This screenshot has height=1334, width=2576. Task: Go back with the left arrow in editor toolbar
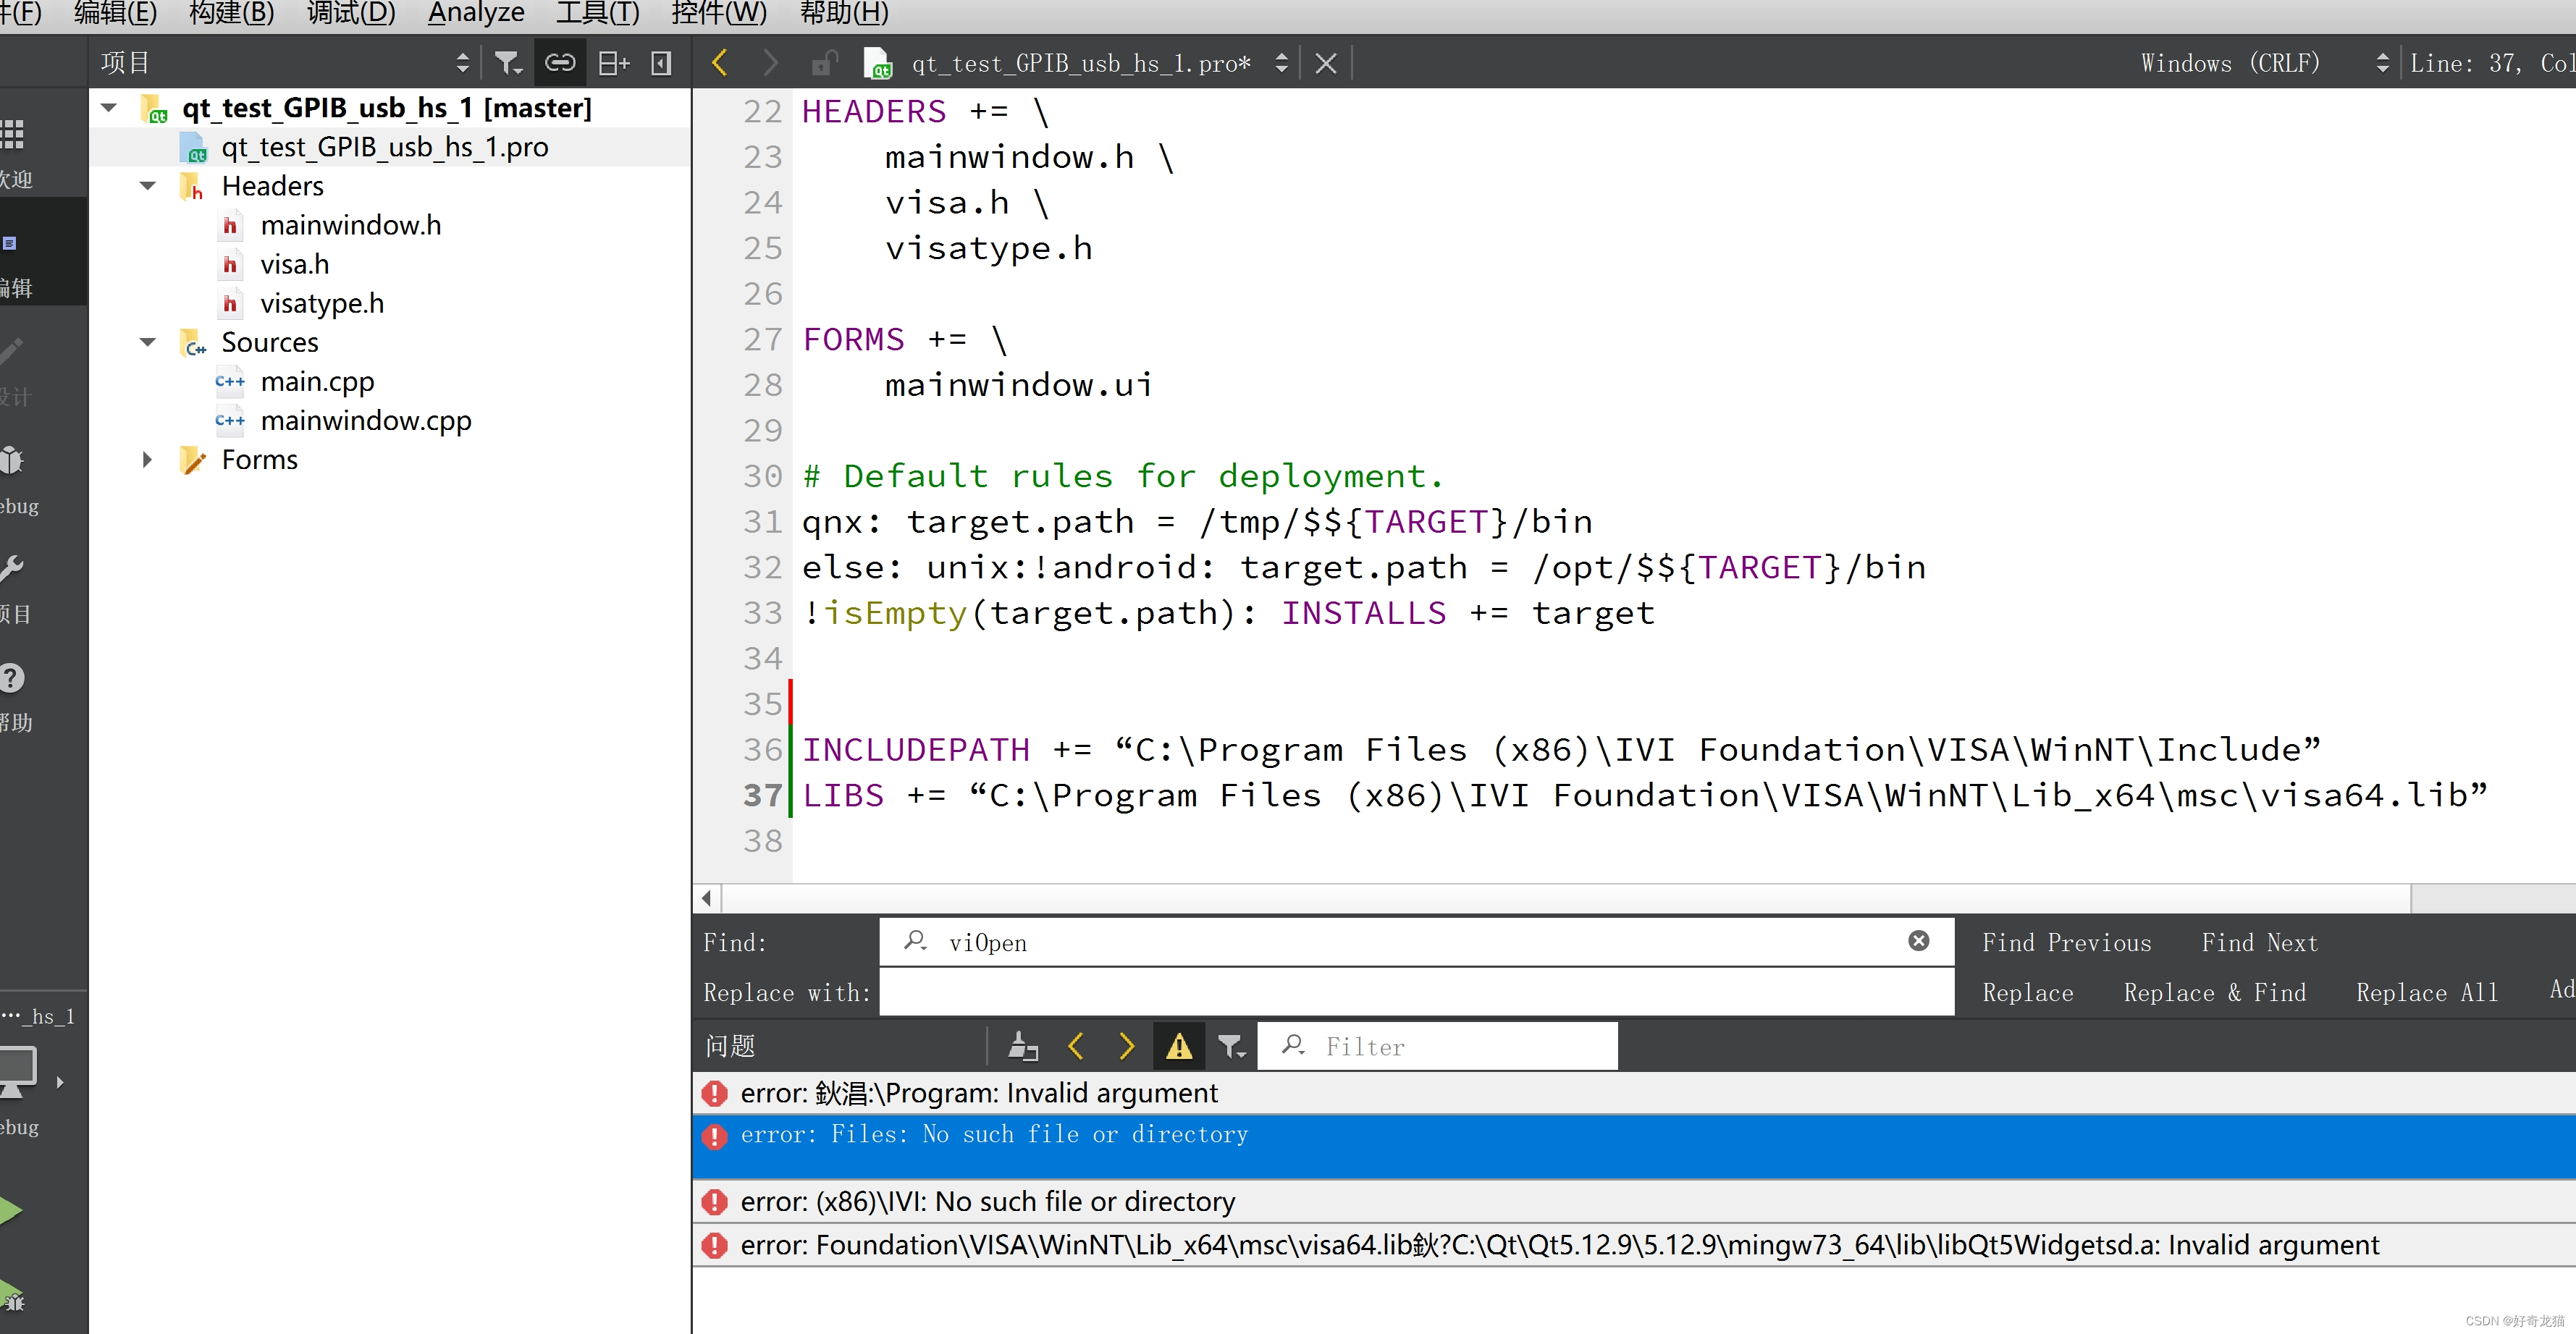(719, 64)
